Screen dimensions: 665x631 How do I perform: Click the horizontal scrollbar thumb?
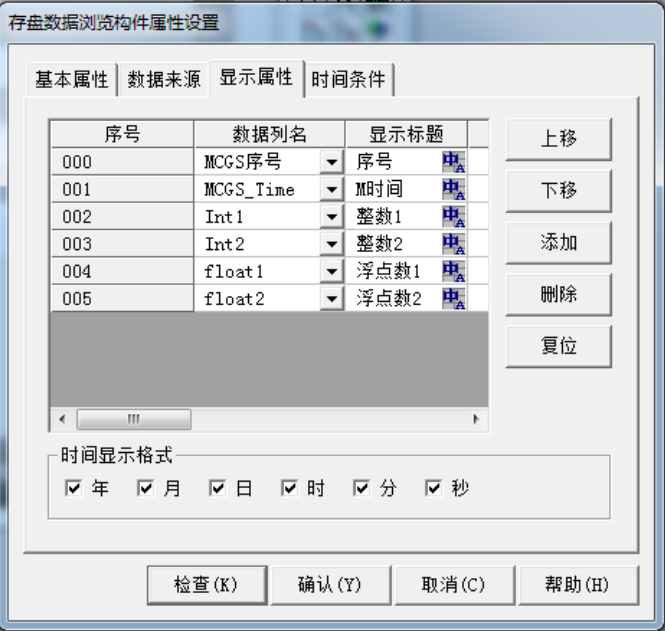[x=134, y=419]
